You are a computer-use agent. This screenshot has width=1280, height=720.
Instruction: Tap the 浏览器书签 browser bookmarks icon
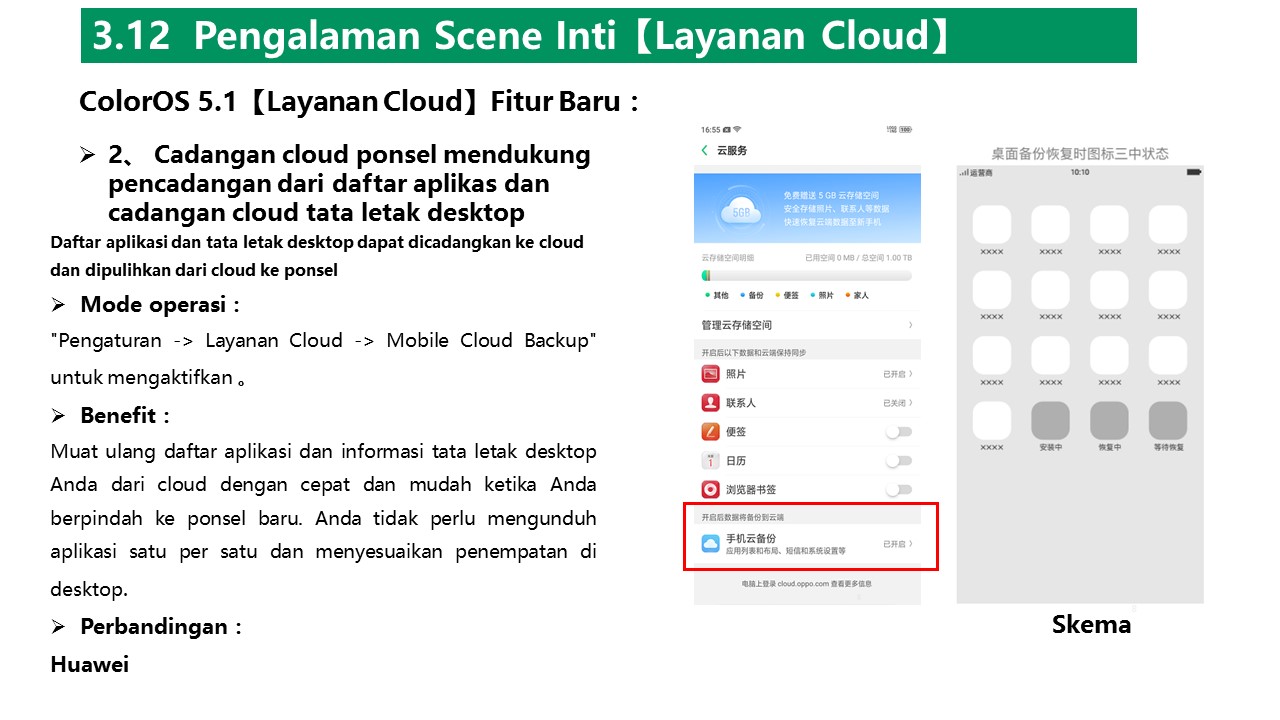[x=710, y=490]
